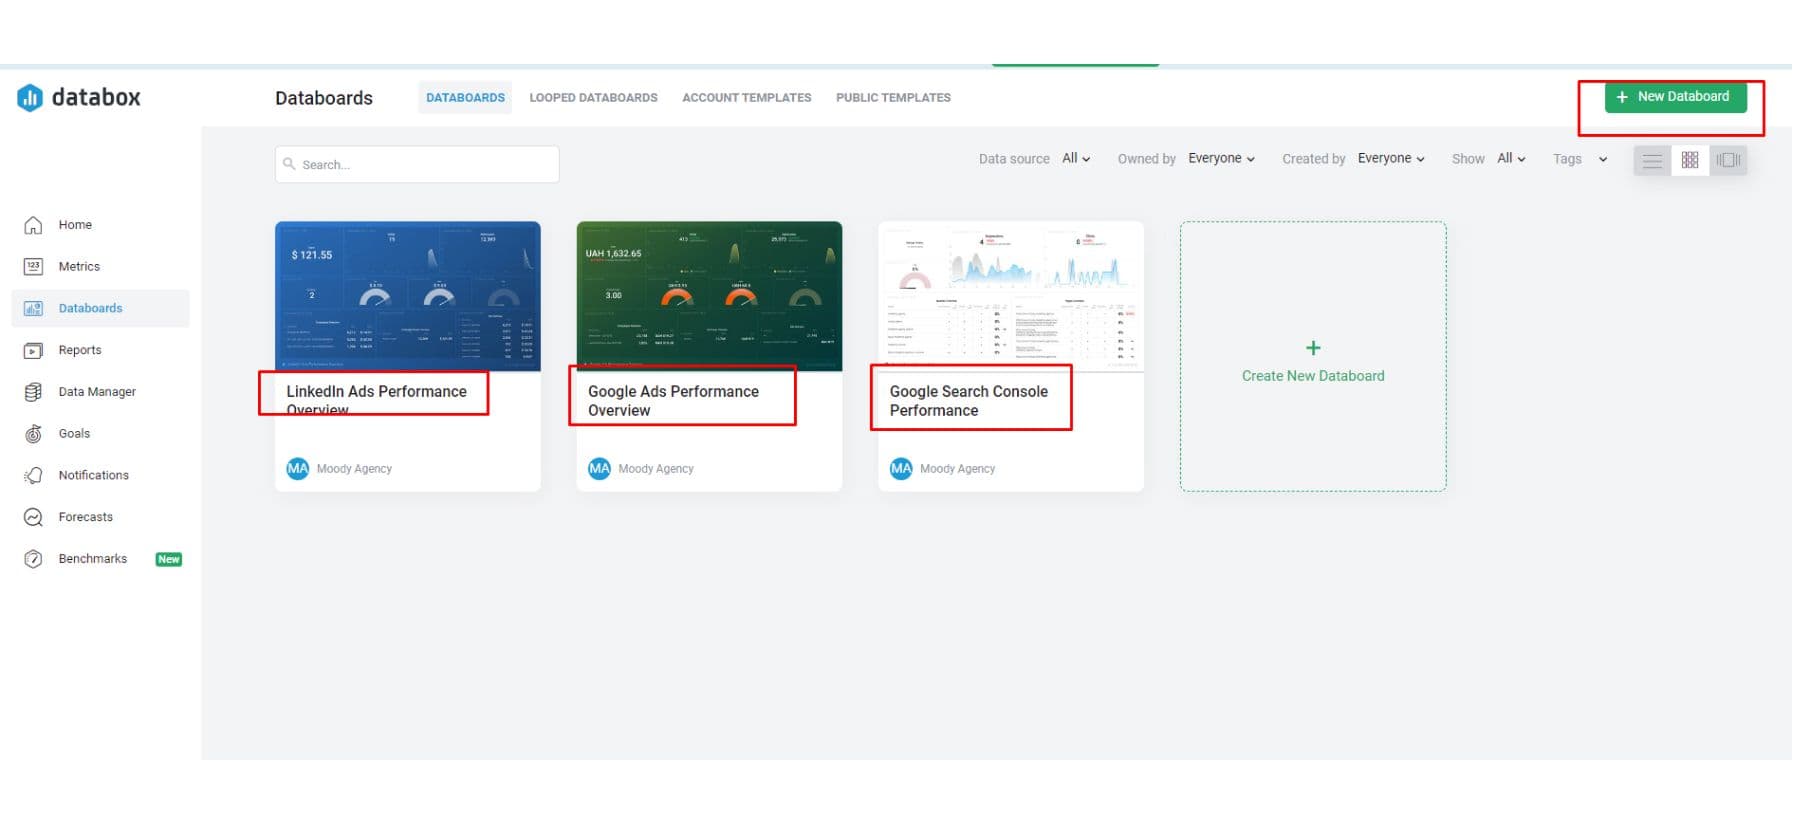The width and height of the screenshot is (1796, 824).
Task: Open Google Search Console Performance title
Action: pos(968,401)
